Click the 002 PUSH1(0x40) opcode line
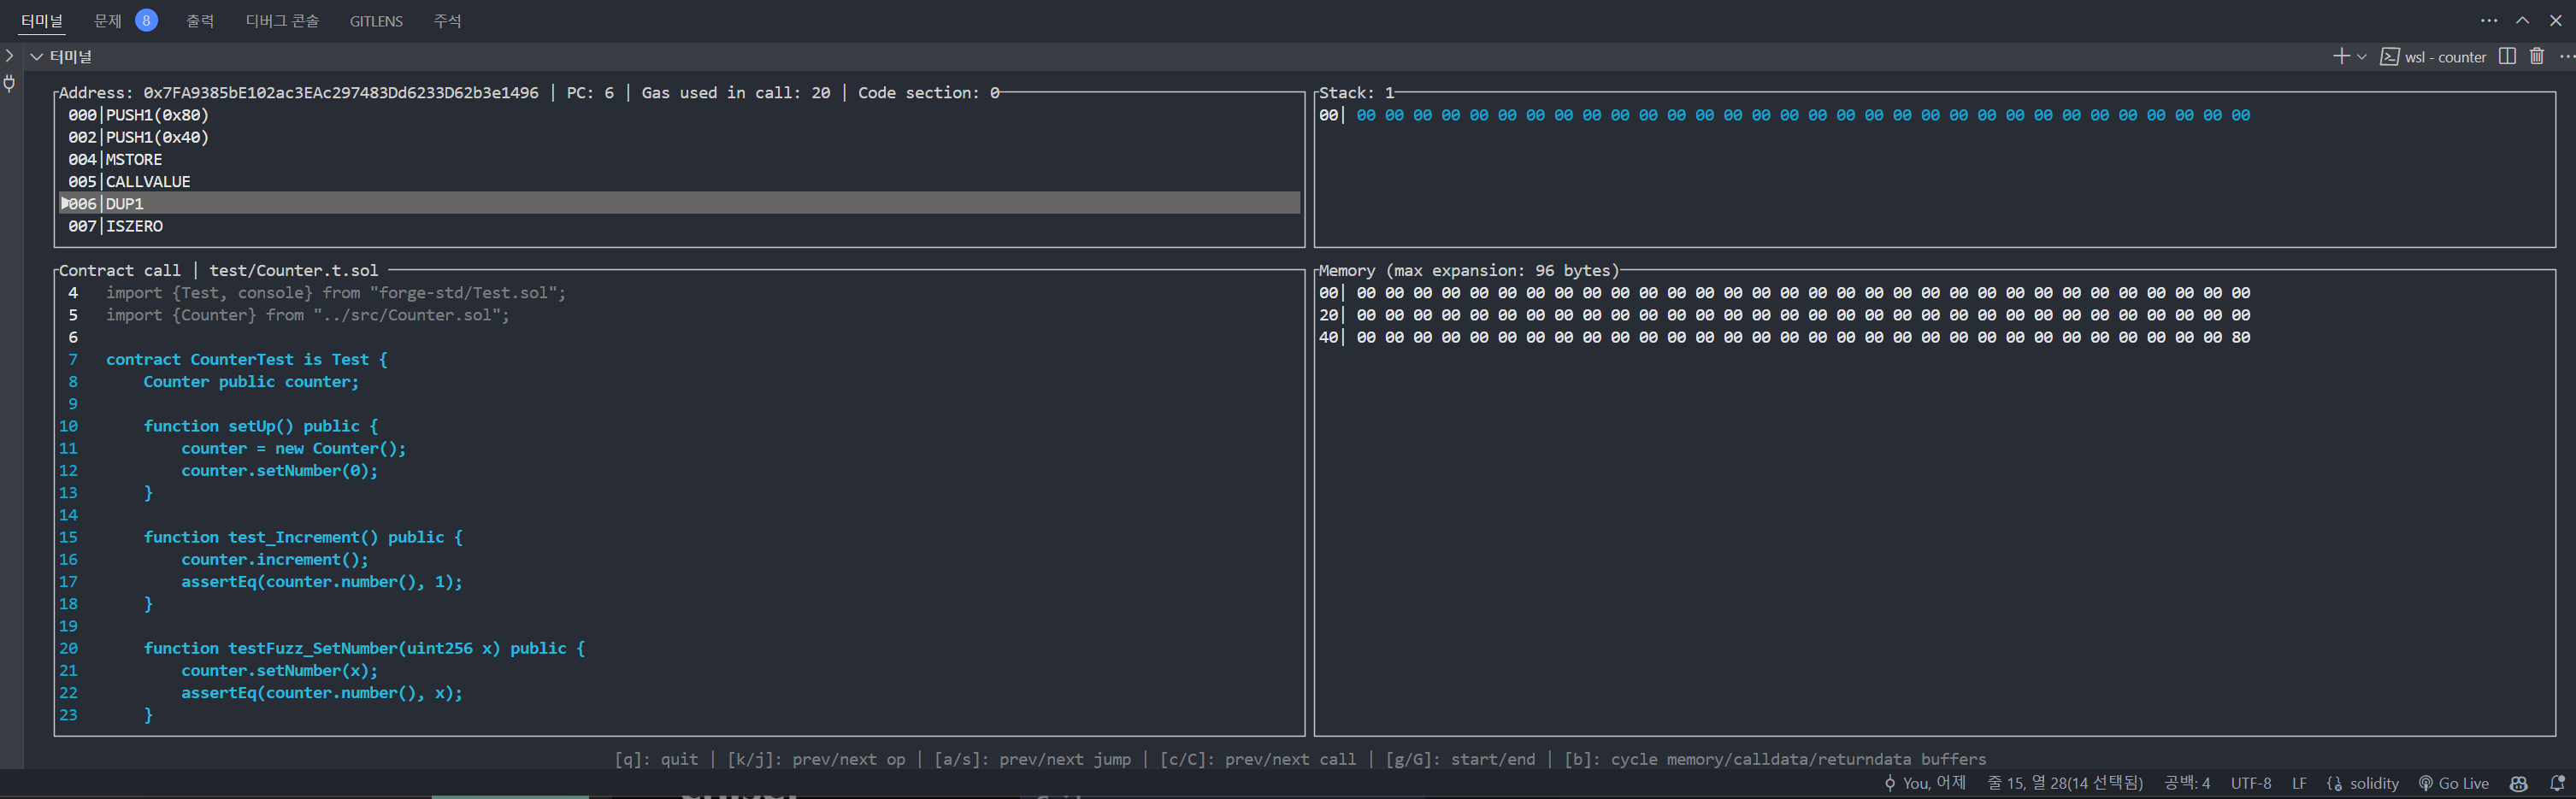Image resolution: width=2576 pixels, height=799 pixels. coord(139,137)
